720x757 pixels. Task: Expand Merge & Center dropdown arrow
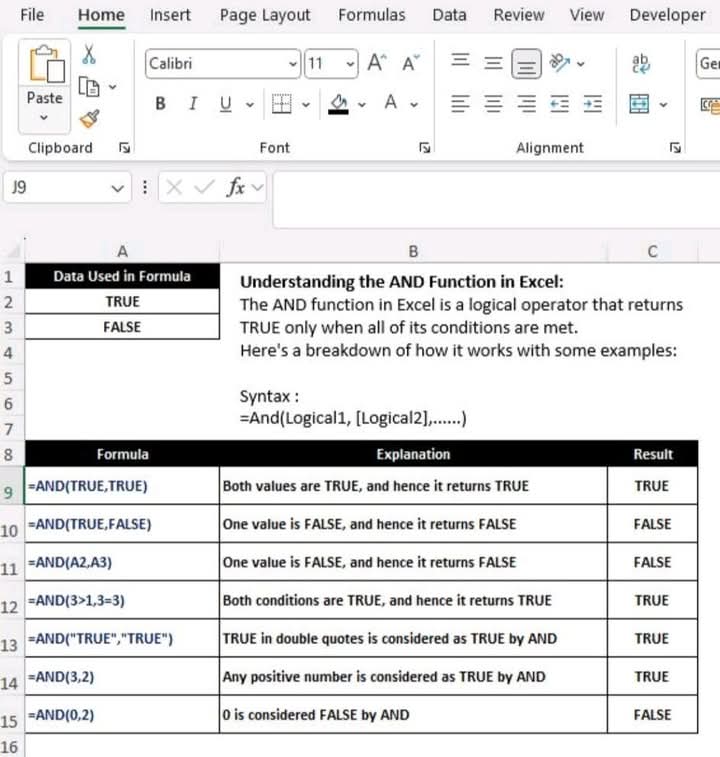(x=664, y=104)
